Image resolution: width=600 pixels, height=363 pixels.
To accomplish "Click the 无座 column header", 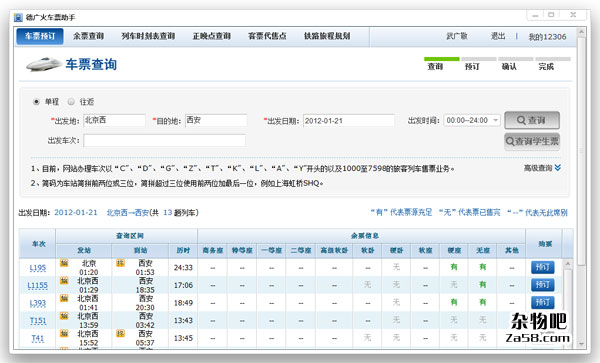I will [x=483, y=251].
